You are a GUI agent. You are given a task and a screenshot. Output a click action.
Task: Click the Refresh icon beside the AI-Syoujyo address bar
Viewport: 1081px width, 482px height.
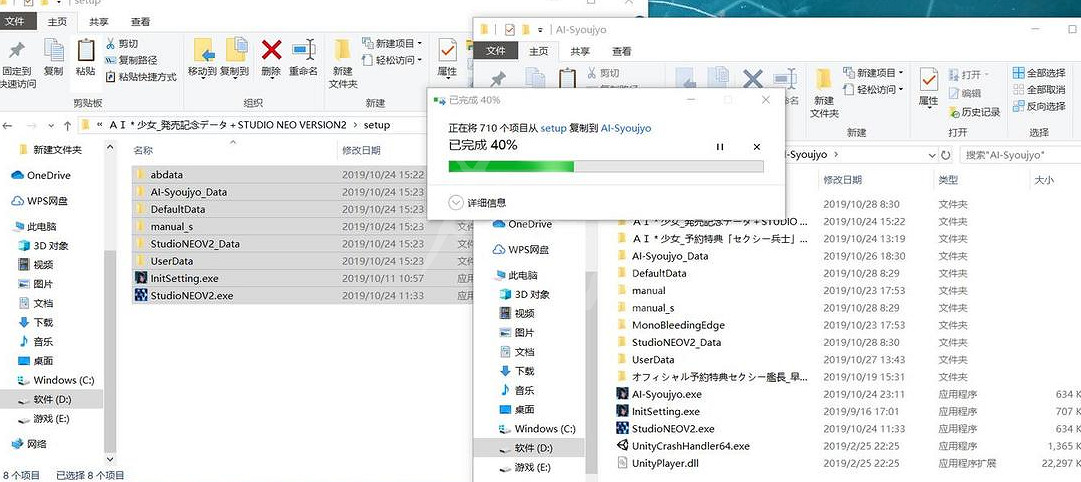pyautogui.click(x=947, y=155)
